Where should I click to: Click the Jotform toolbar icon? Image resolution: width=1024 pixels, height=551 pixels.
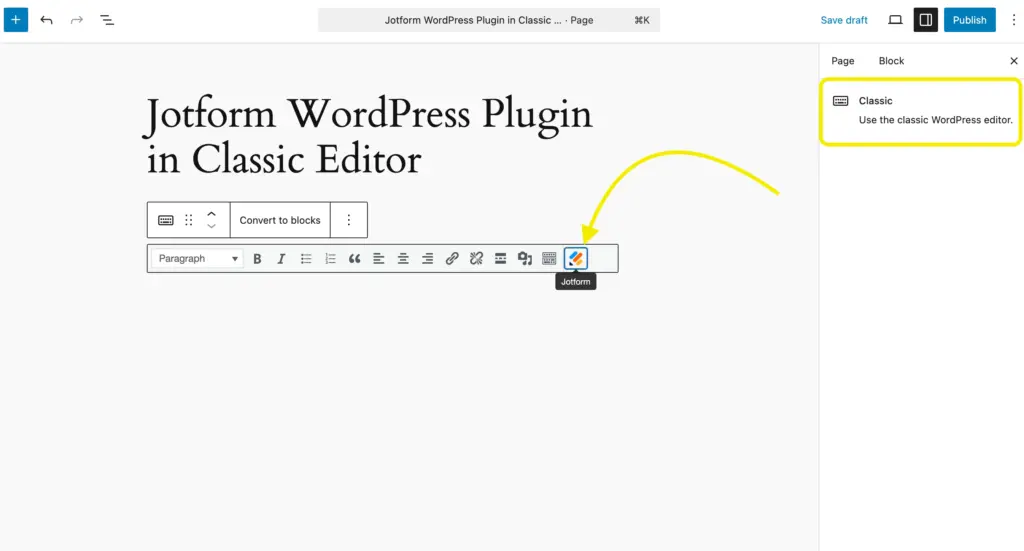(x=575, y=259)
